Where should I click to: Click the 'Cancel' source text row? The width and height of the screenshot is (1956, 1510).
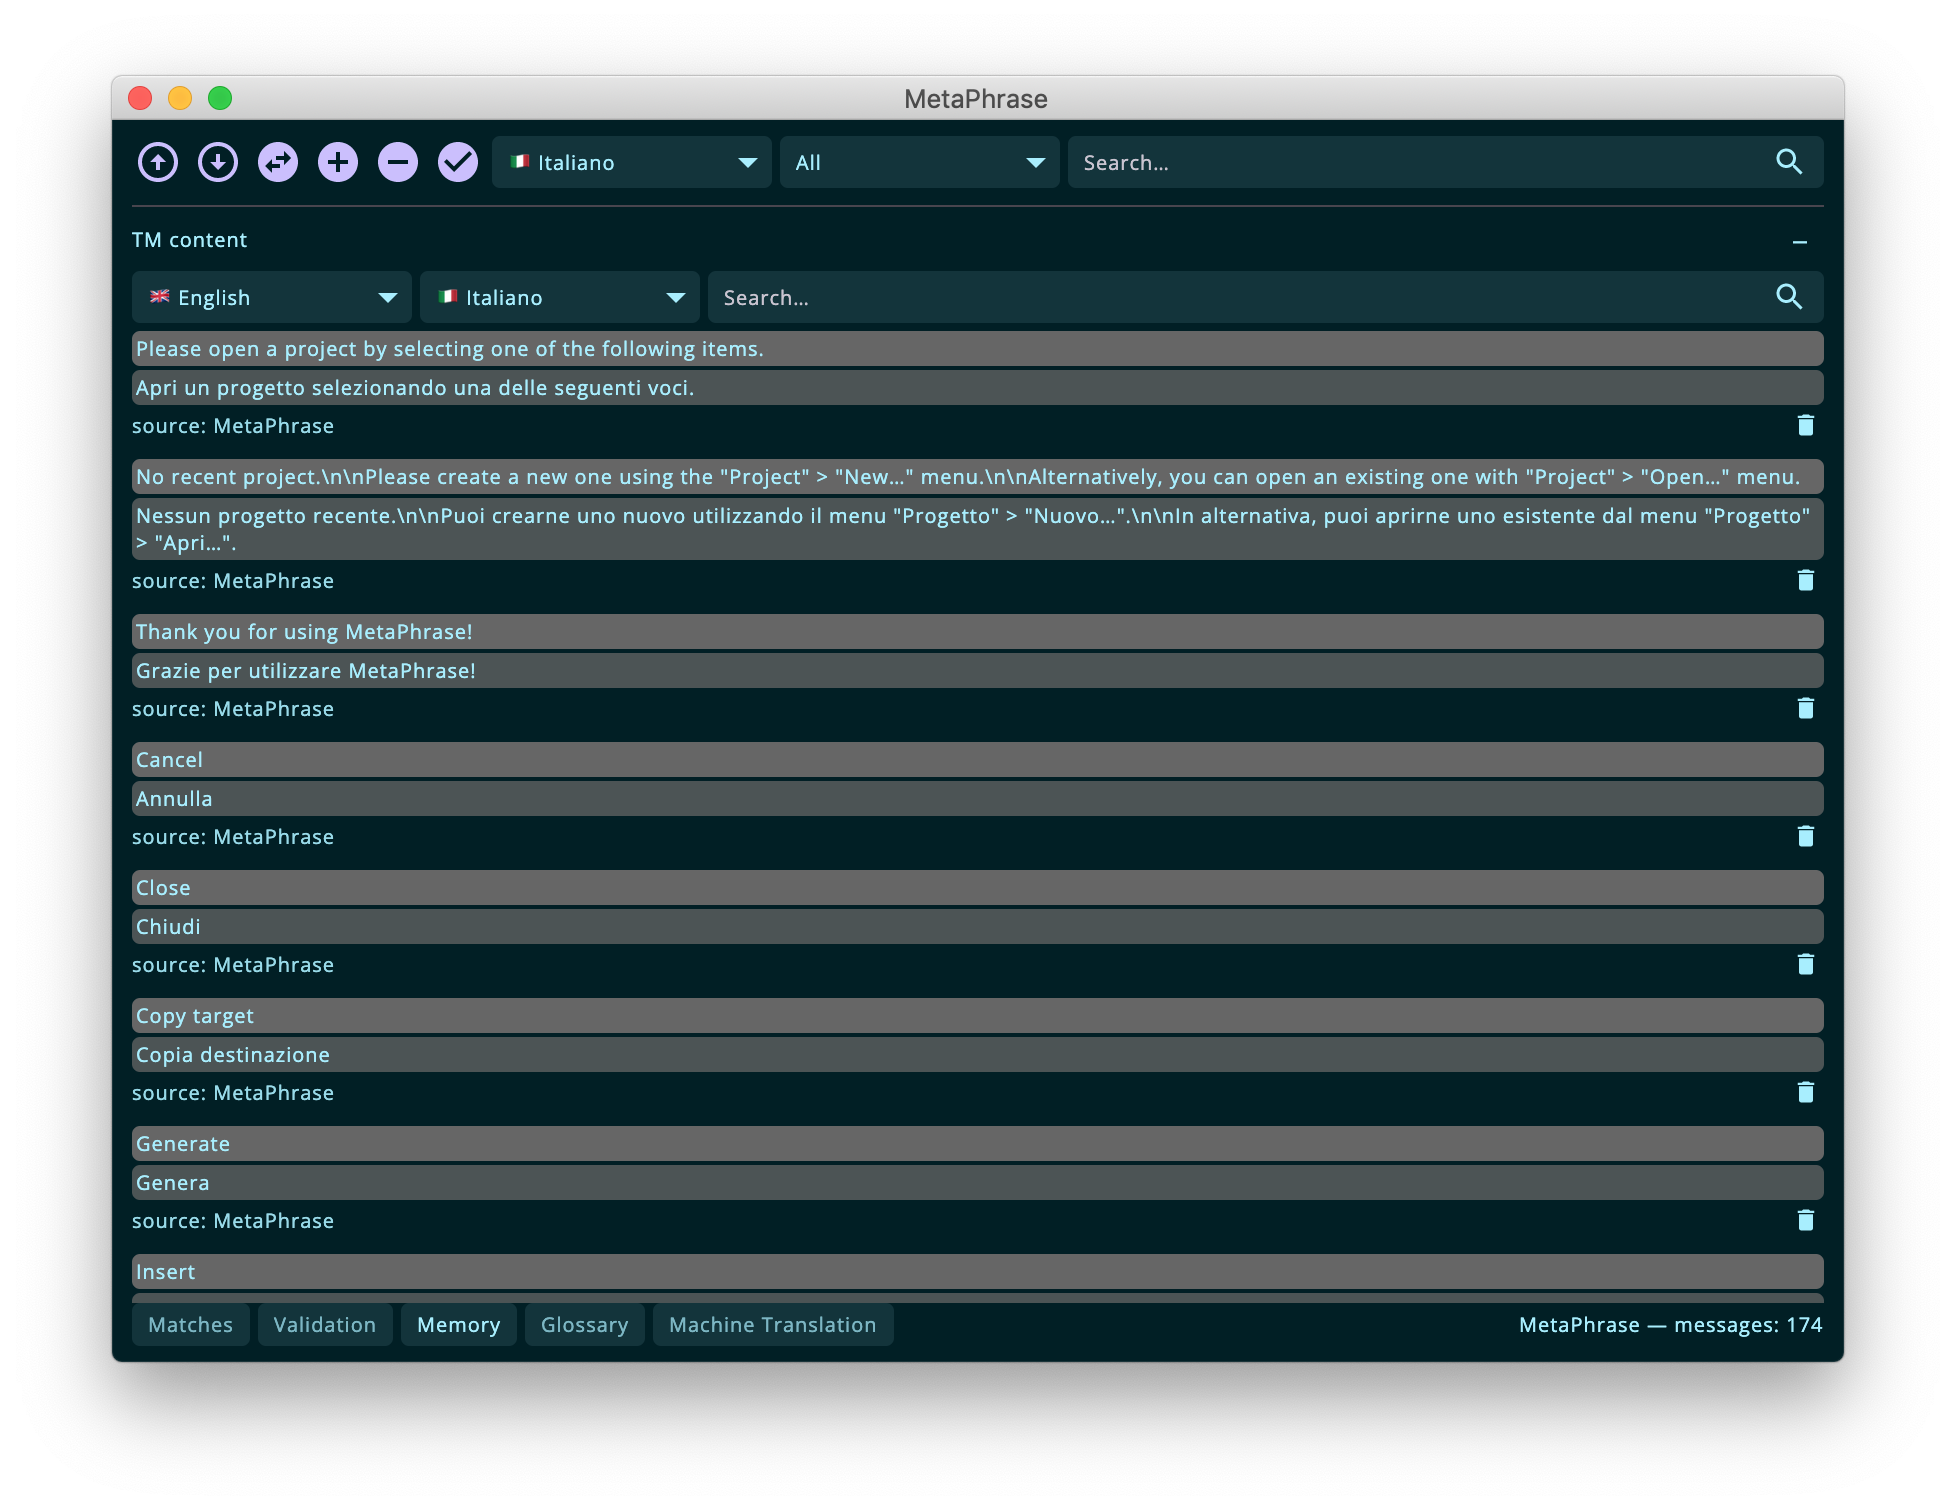(978, 760)
